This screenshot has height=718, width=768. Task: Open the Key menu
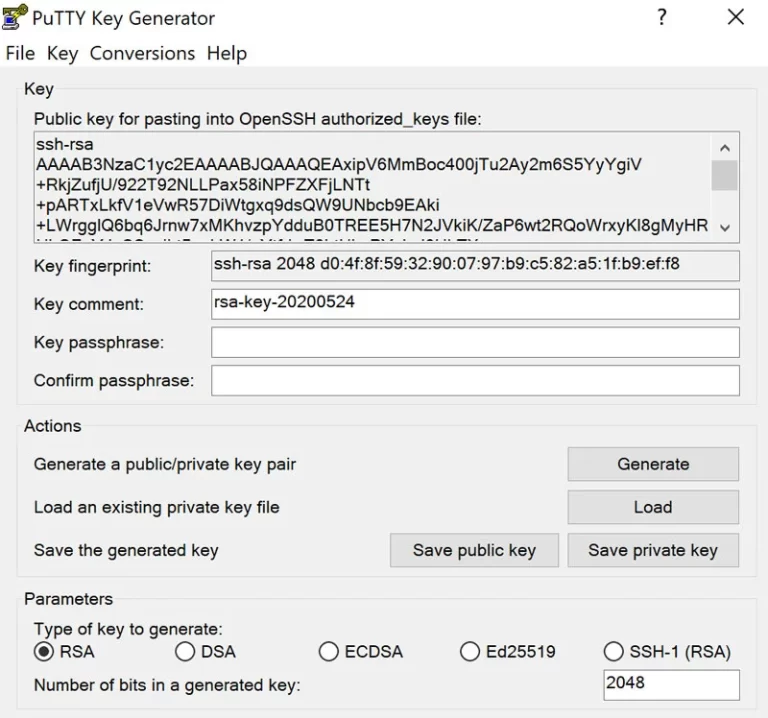tap(62, 53)
